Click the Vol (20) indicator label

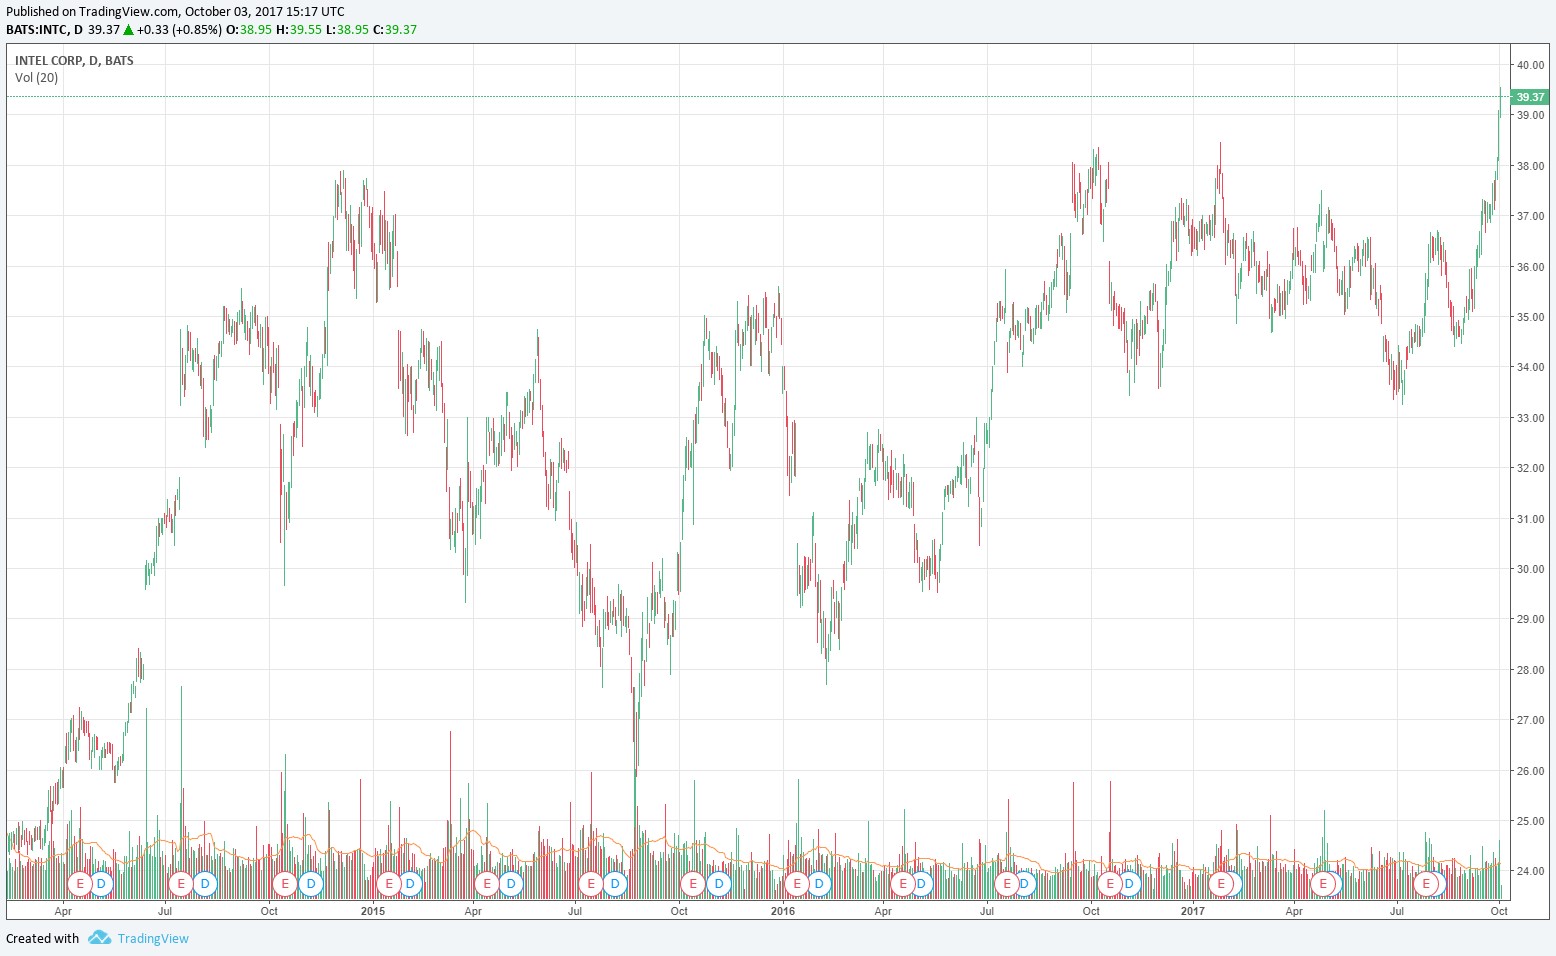tap(37, 78)
